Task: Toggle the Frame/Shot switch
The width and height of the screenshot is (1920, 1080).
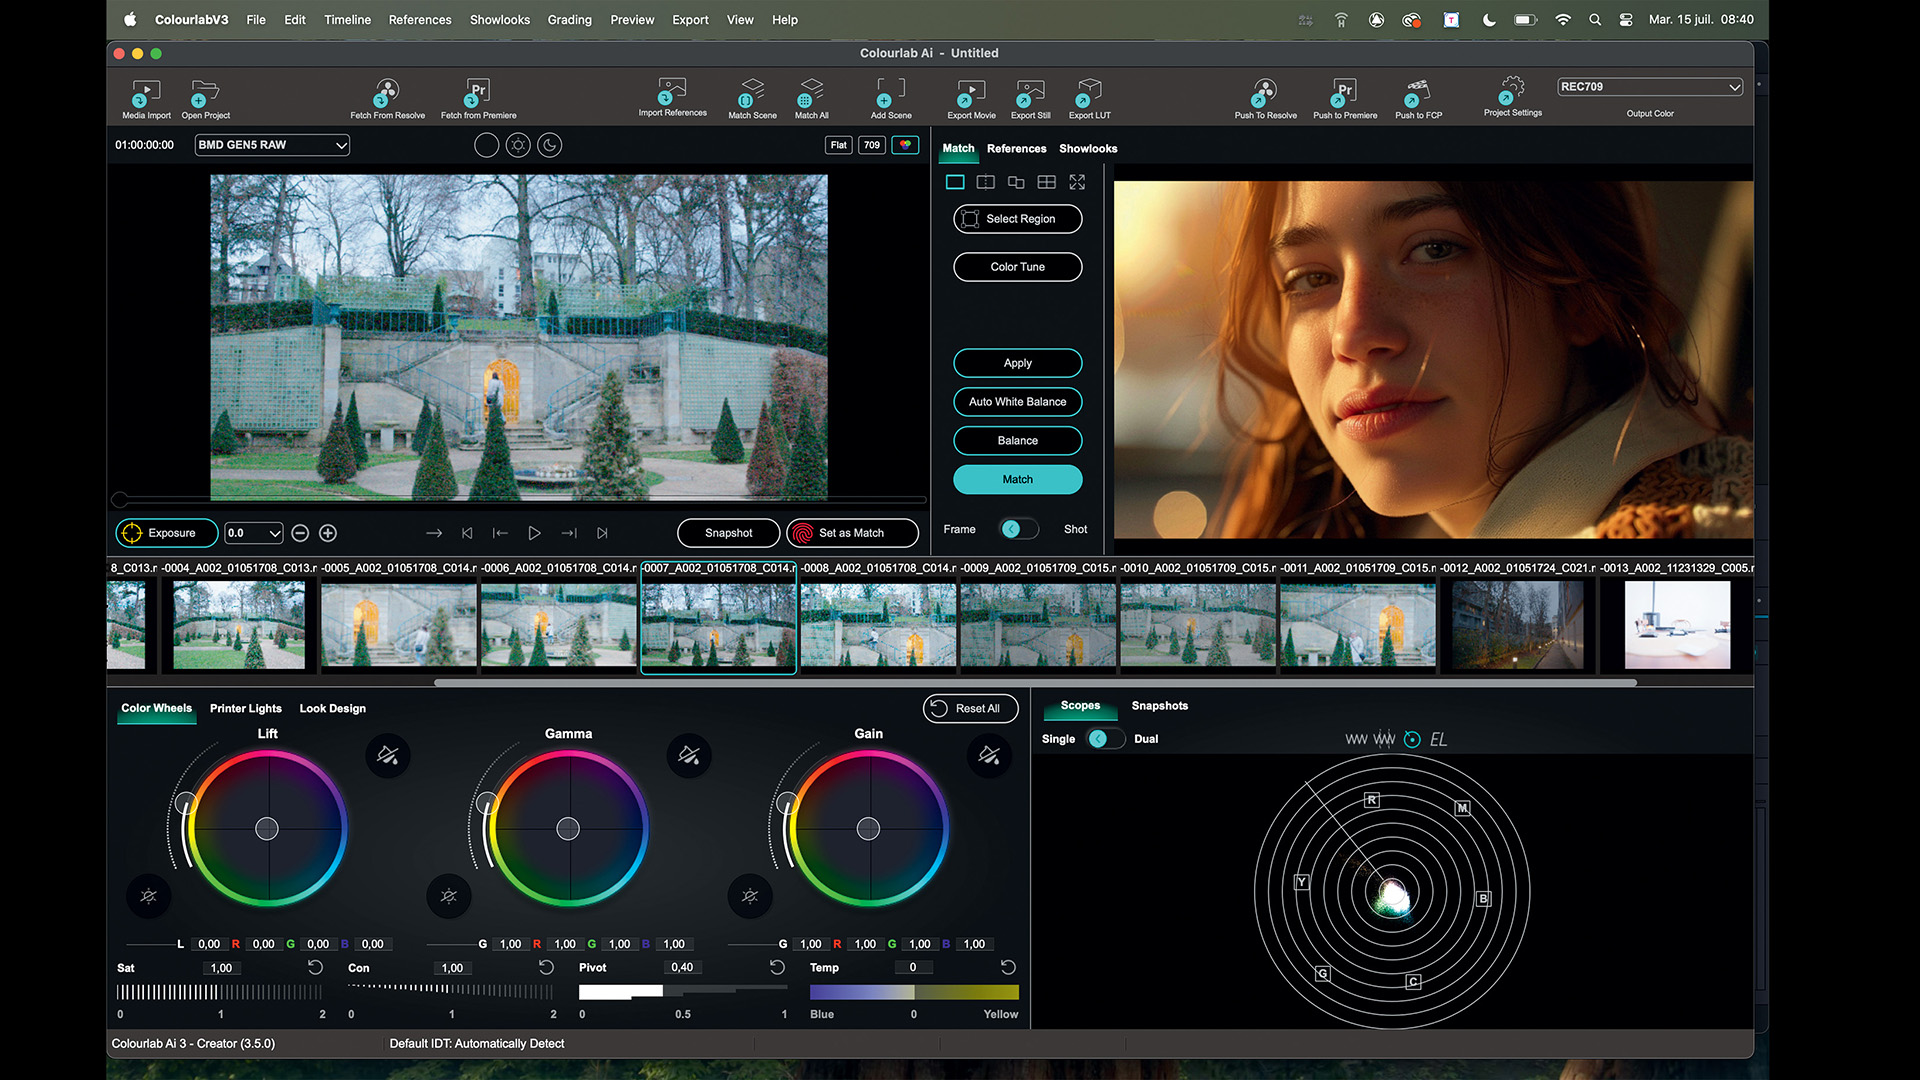Action: [1018, 529]
